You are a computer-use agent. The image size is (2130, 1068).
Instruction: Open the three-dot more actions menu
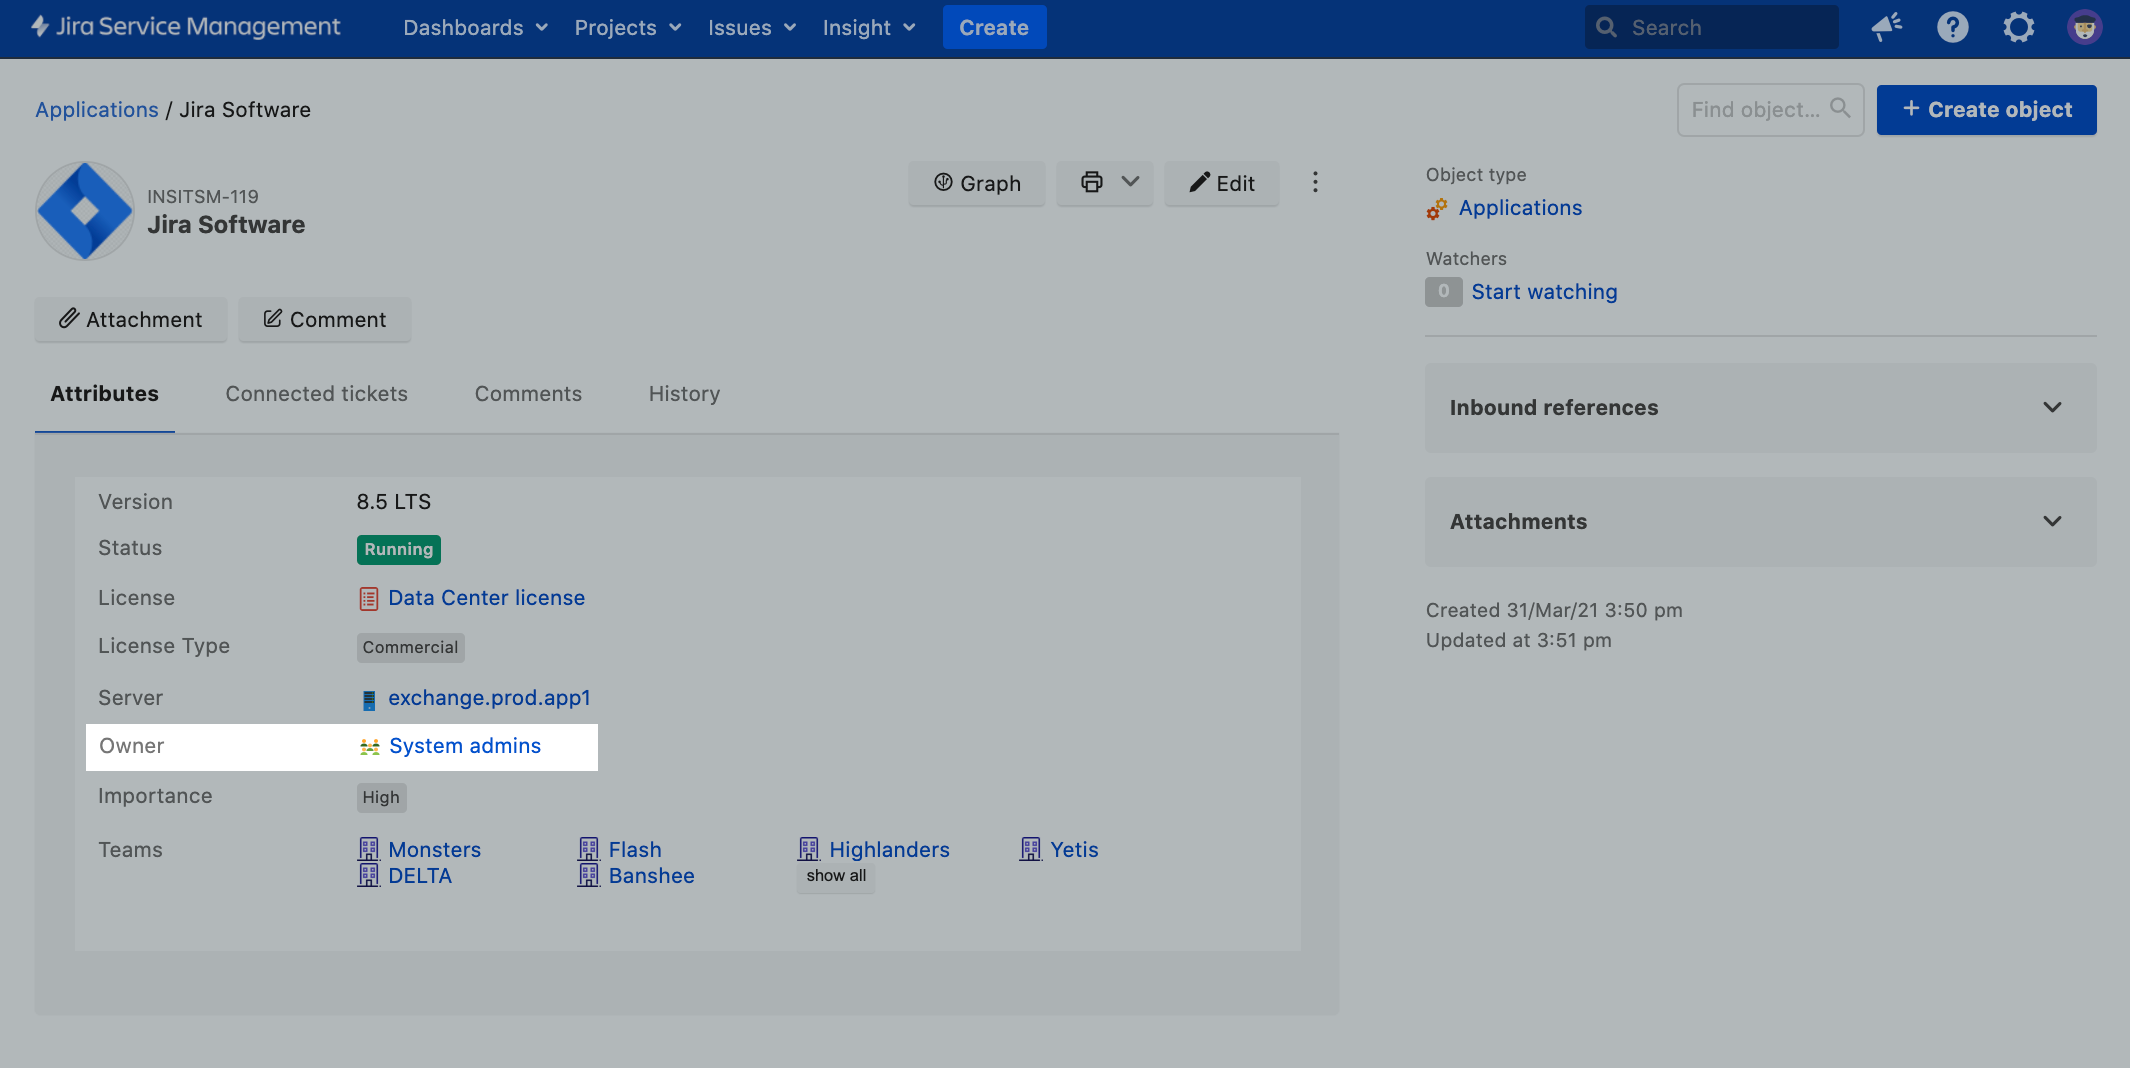click(1315, 183)
